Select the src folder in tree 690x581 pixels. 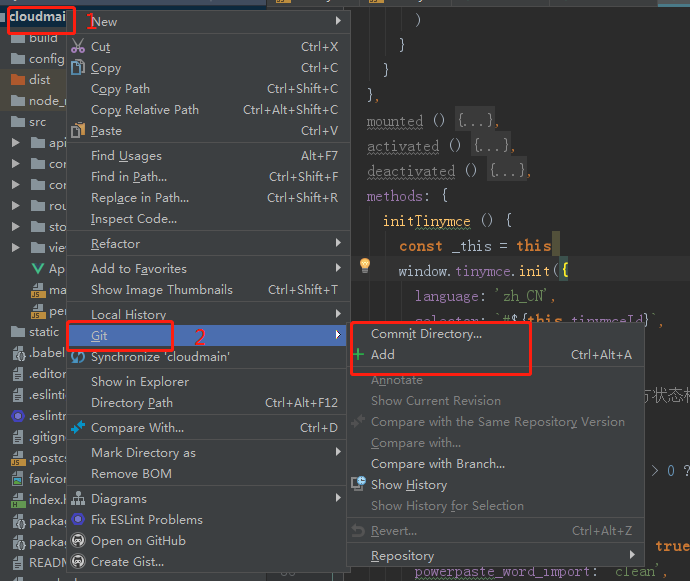37,122
